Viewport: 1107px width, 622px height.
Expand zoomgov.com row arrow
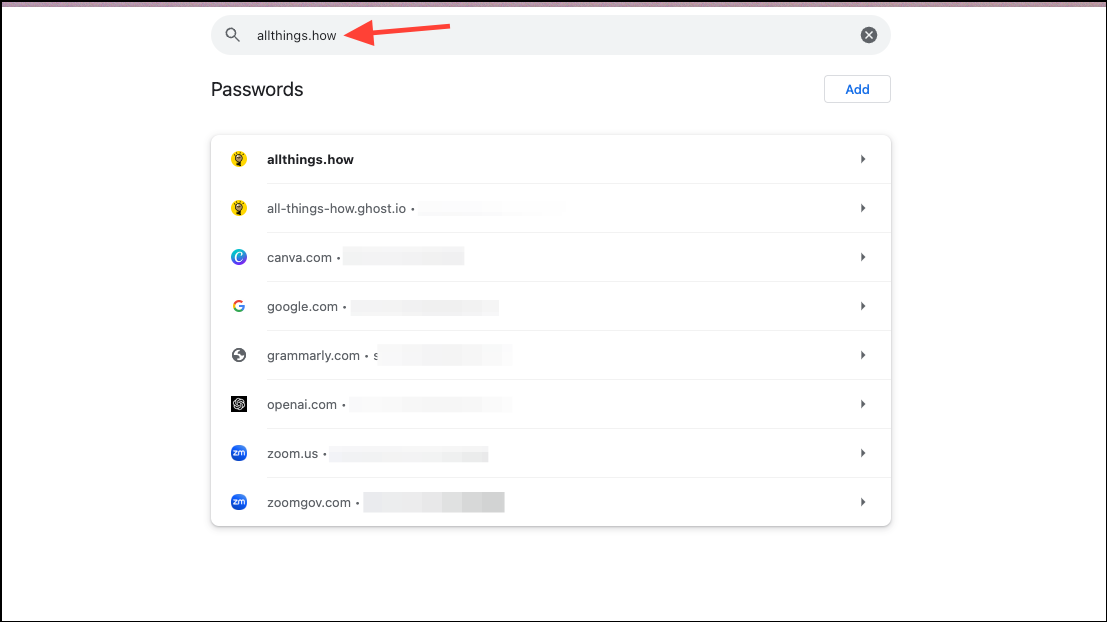(863, 502)
